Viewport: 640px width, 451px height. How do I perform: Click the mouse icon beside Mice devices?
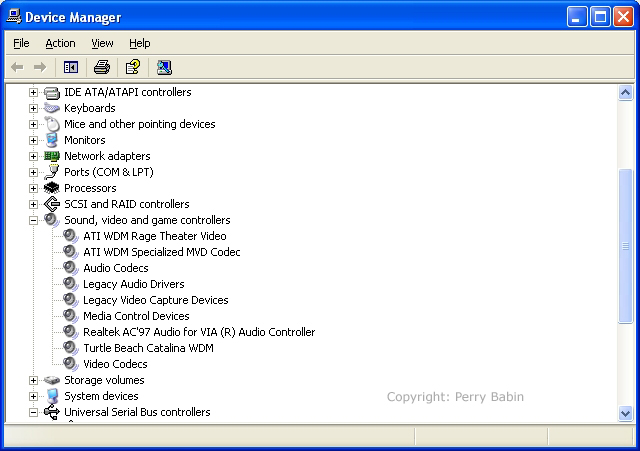(x=52, y=124)
